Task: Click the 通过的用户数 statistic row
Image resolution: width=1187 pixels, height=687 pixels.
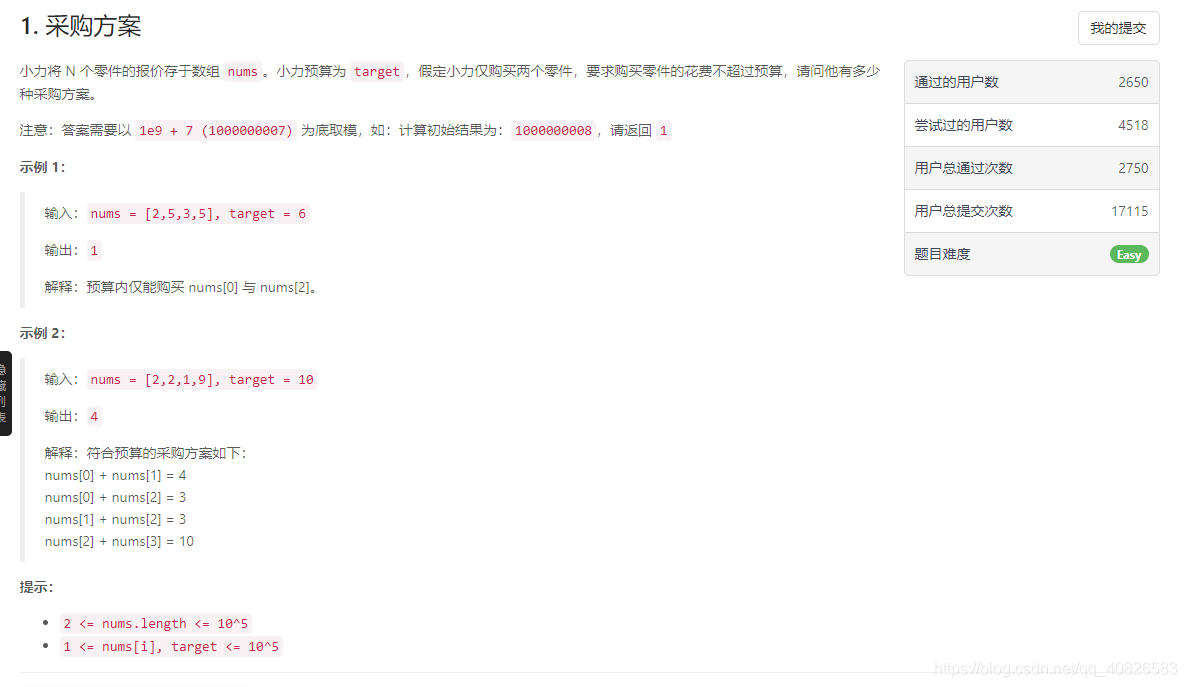Action: (x=1031, y=82)
